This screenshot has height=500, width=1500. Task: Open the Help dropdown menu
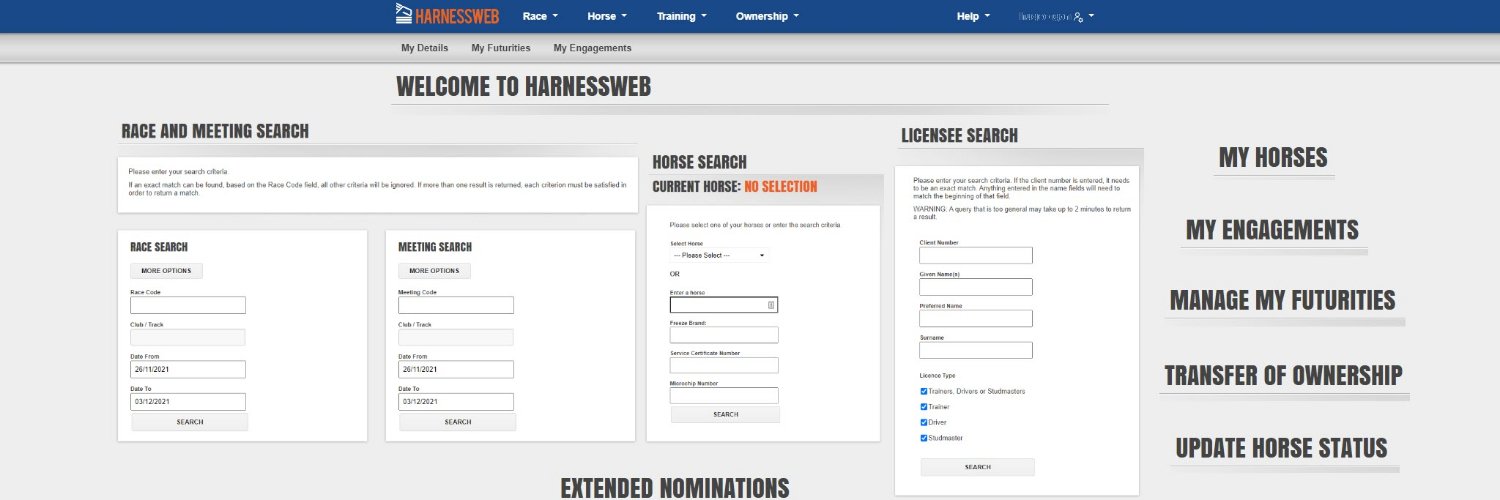pyautogui.click(x=973, y=16)
